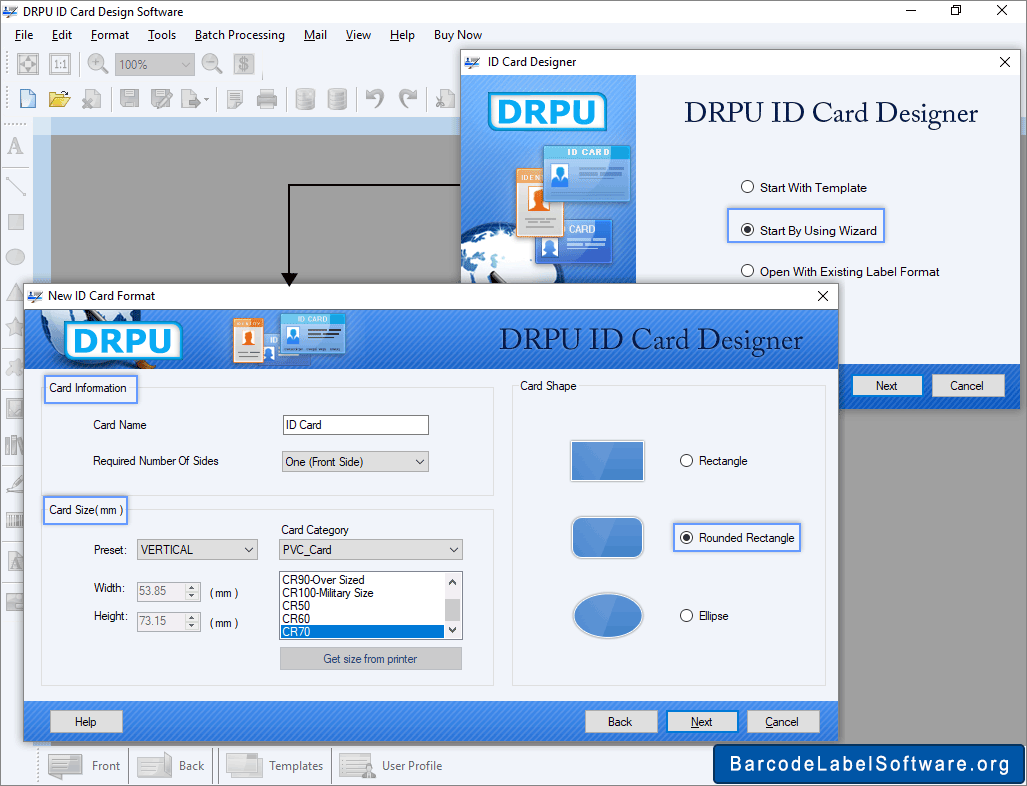Click the rounded rectangle shape preview thumbnail

click(607, 537)
